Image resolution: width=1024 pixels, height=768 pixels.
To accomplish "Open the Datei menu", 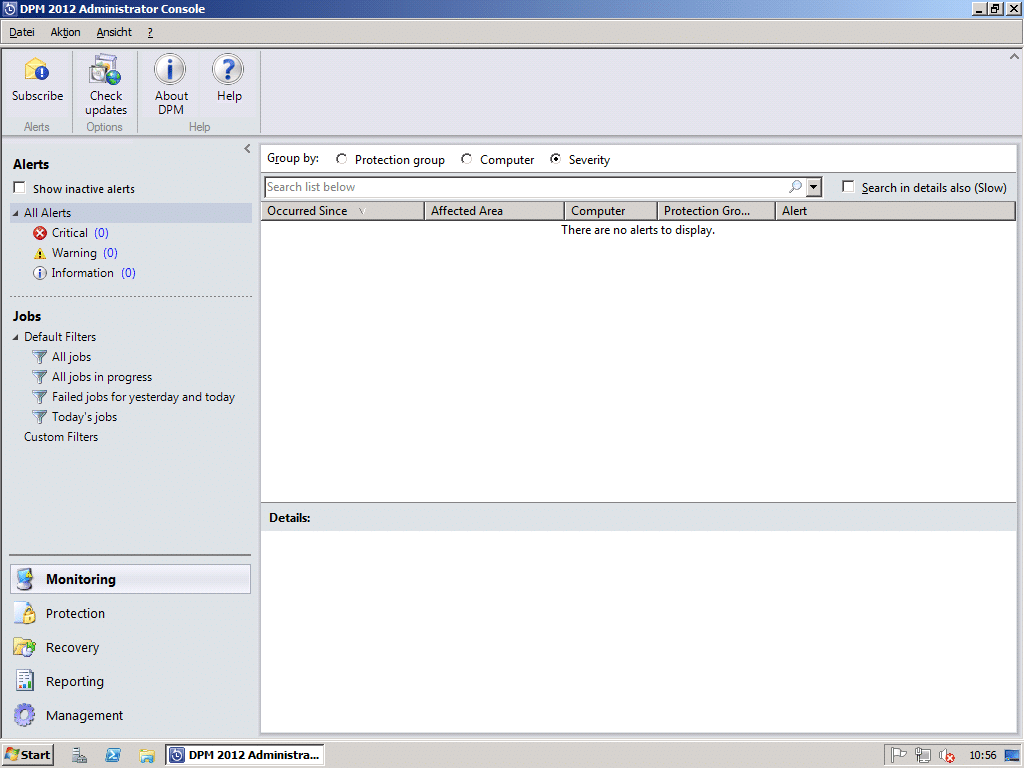I will point(22,32).
